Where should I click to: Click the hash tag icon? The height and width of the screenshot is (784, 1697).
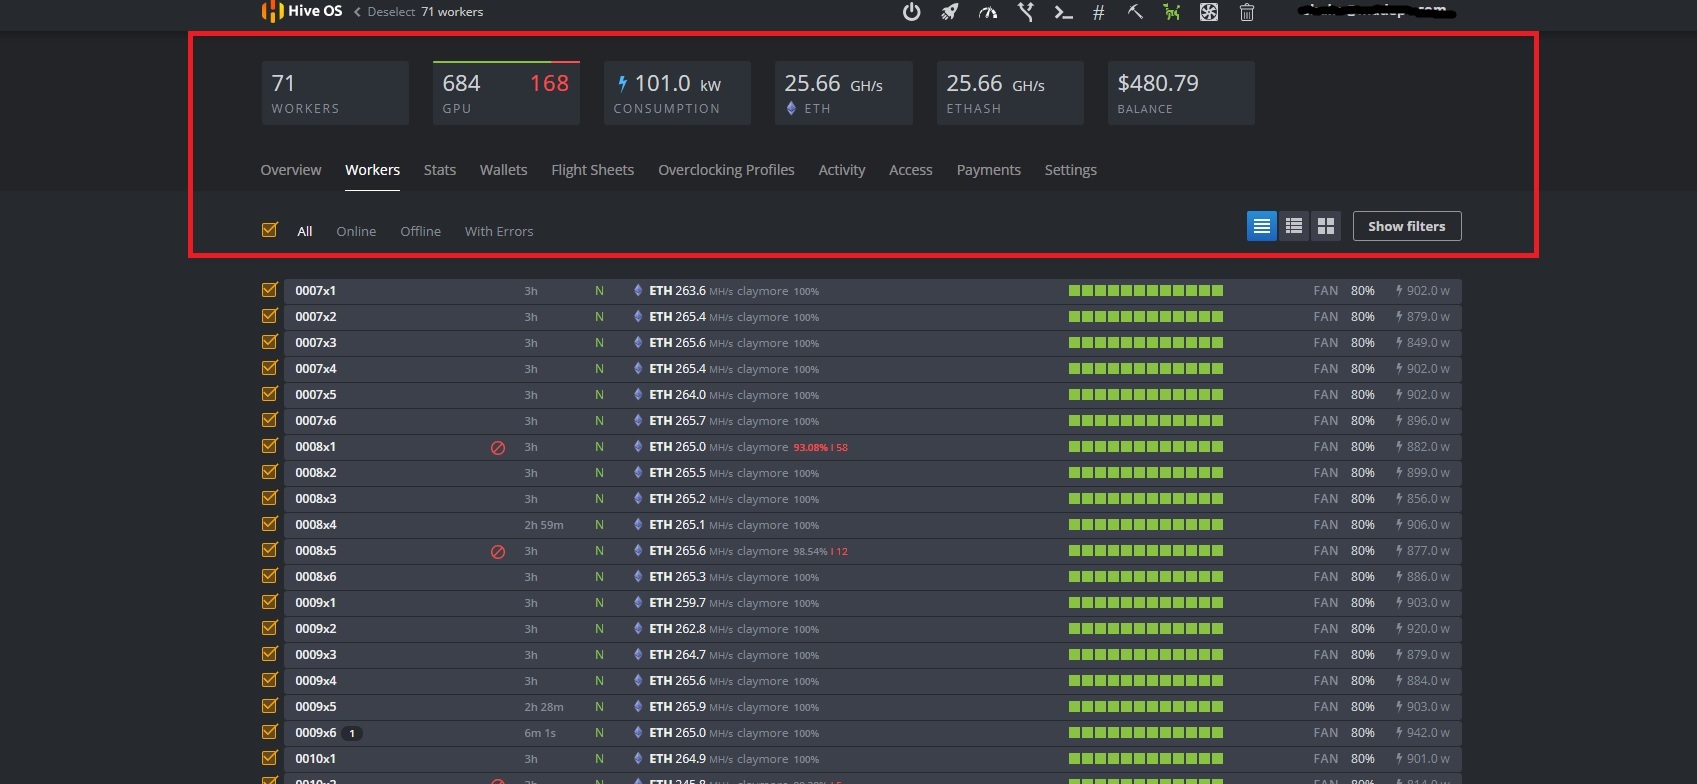pyautogui.click(x=1099, y=12)
